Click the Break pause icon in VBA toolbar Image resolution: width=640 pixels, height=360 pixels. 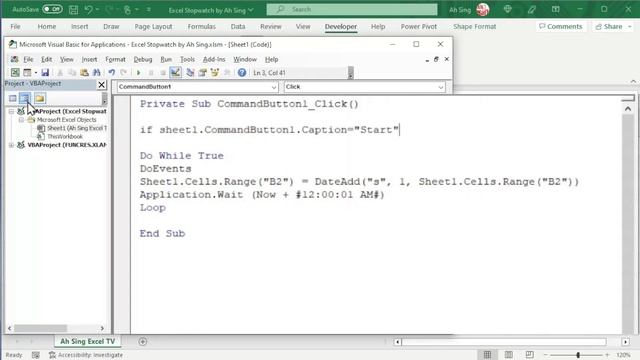pyautogui.click(x=151, y=73)
